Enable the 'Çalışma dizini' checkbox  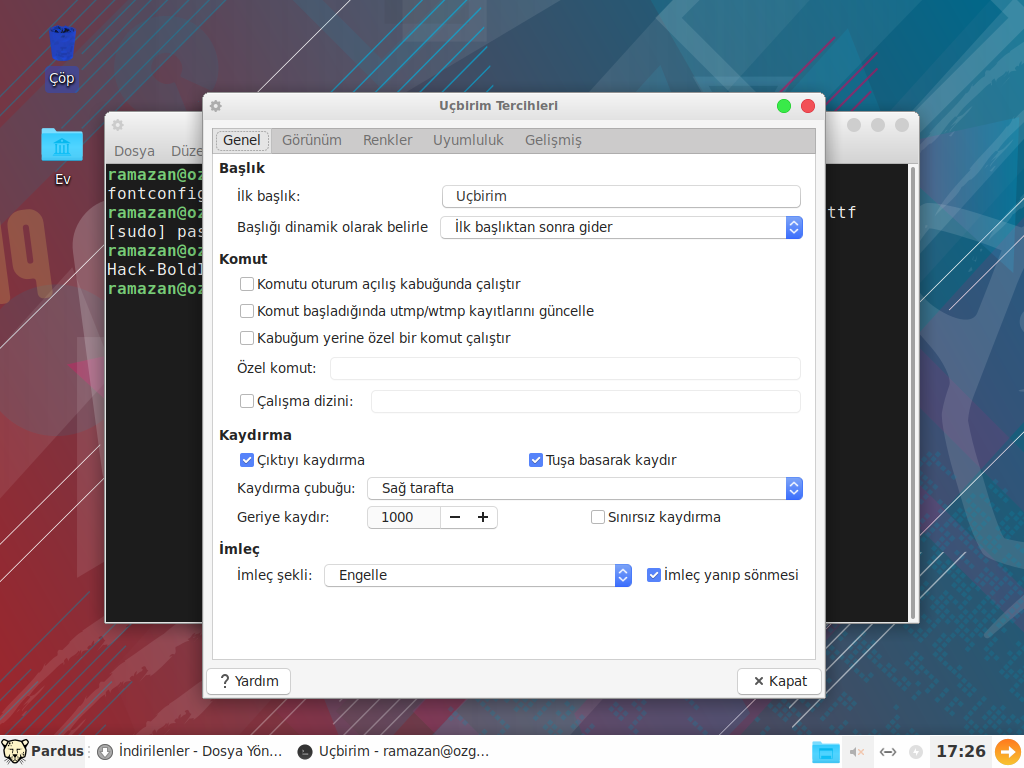click(x=247, y=401)
